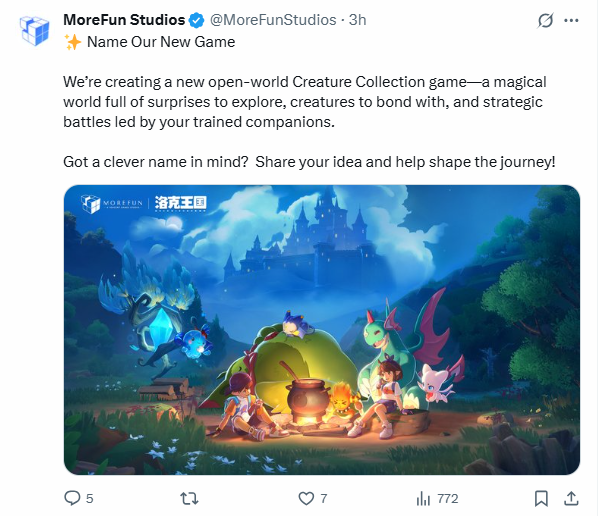598x516 pixels.
Task: View post analytics bar chart icon
Action: (423, 498)
